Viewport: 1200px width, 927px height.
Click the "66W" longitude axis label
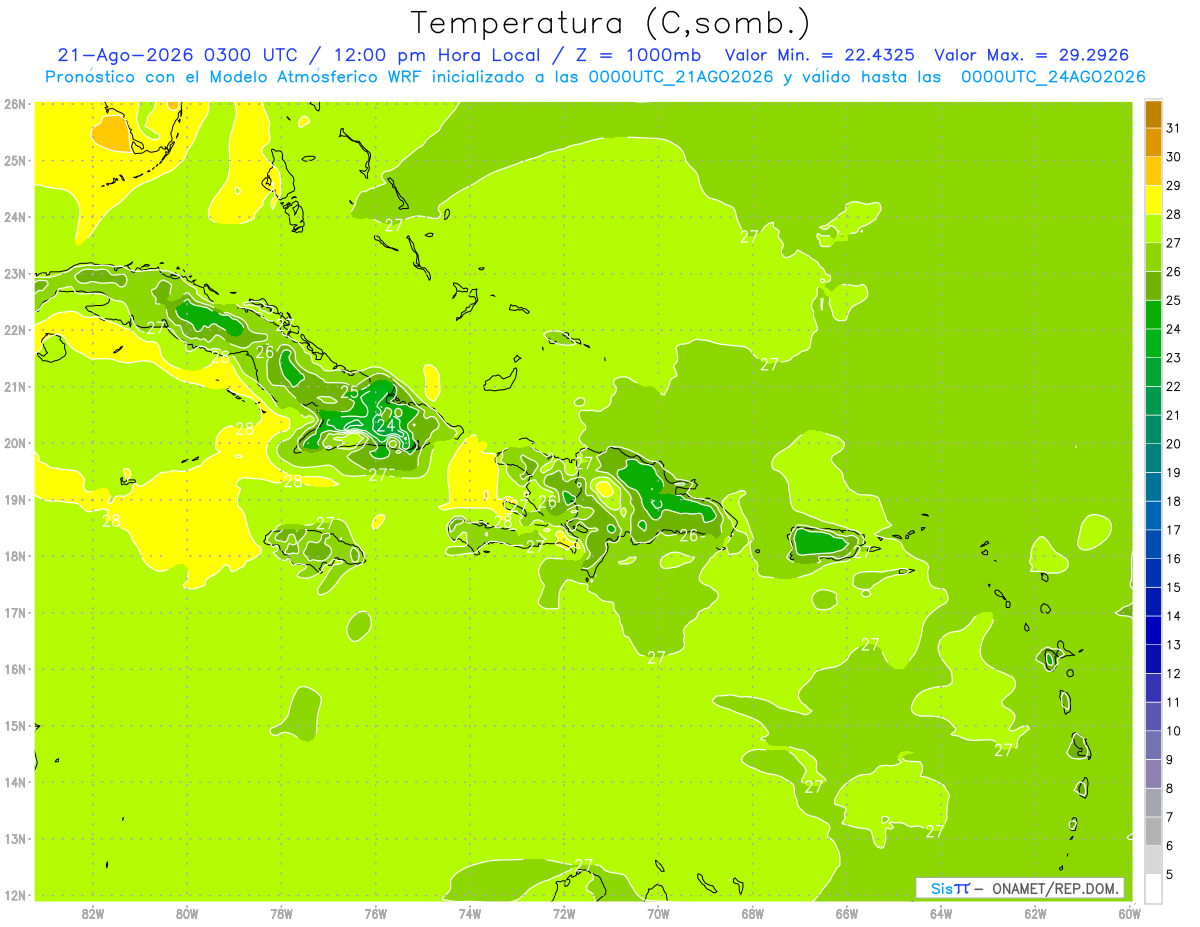pyautogui.click(x=846, y=912)
